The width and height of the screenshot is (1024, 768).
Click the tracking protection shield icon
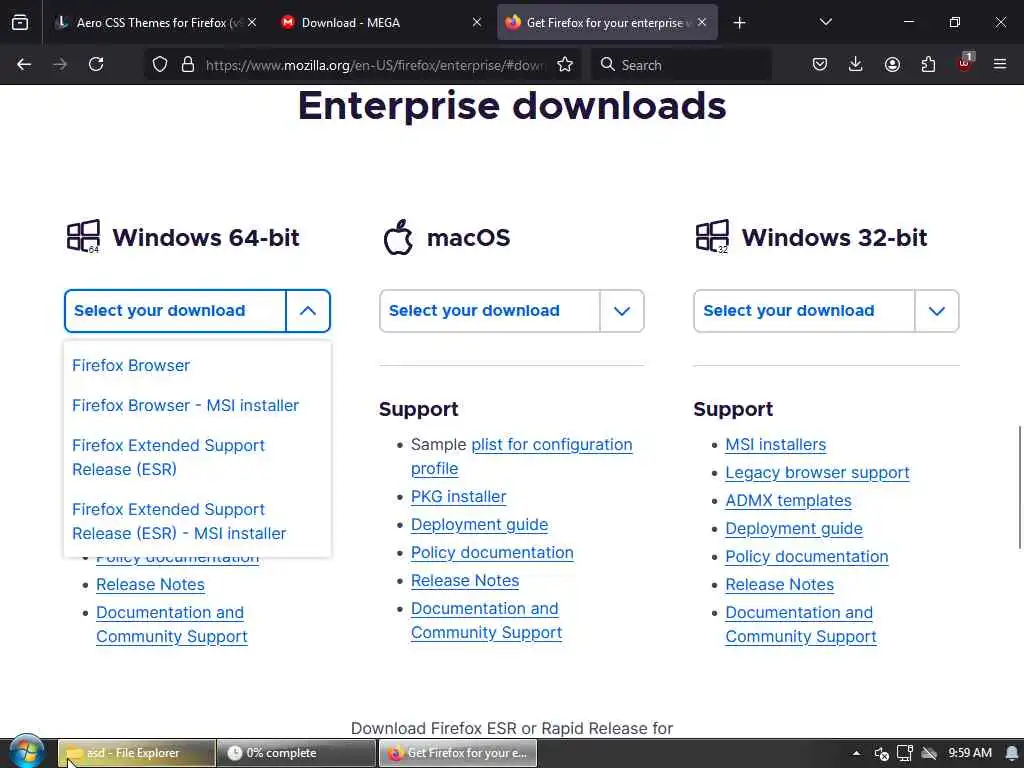point(160,65)
